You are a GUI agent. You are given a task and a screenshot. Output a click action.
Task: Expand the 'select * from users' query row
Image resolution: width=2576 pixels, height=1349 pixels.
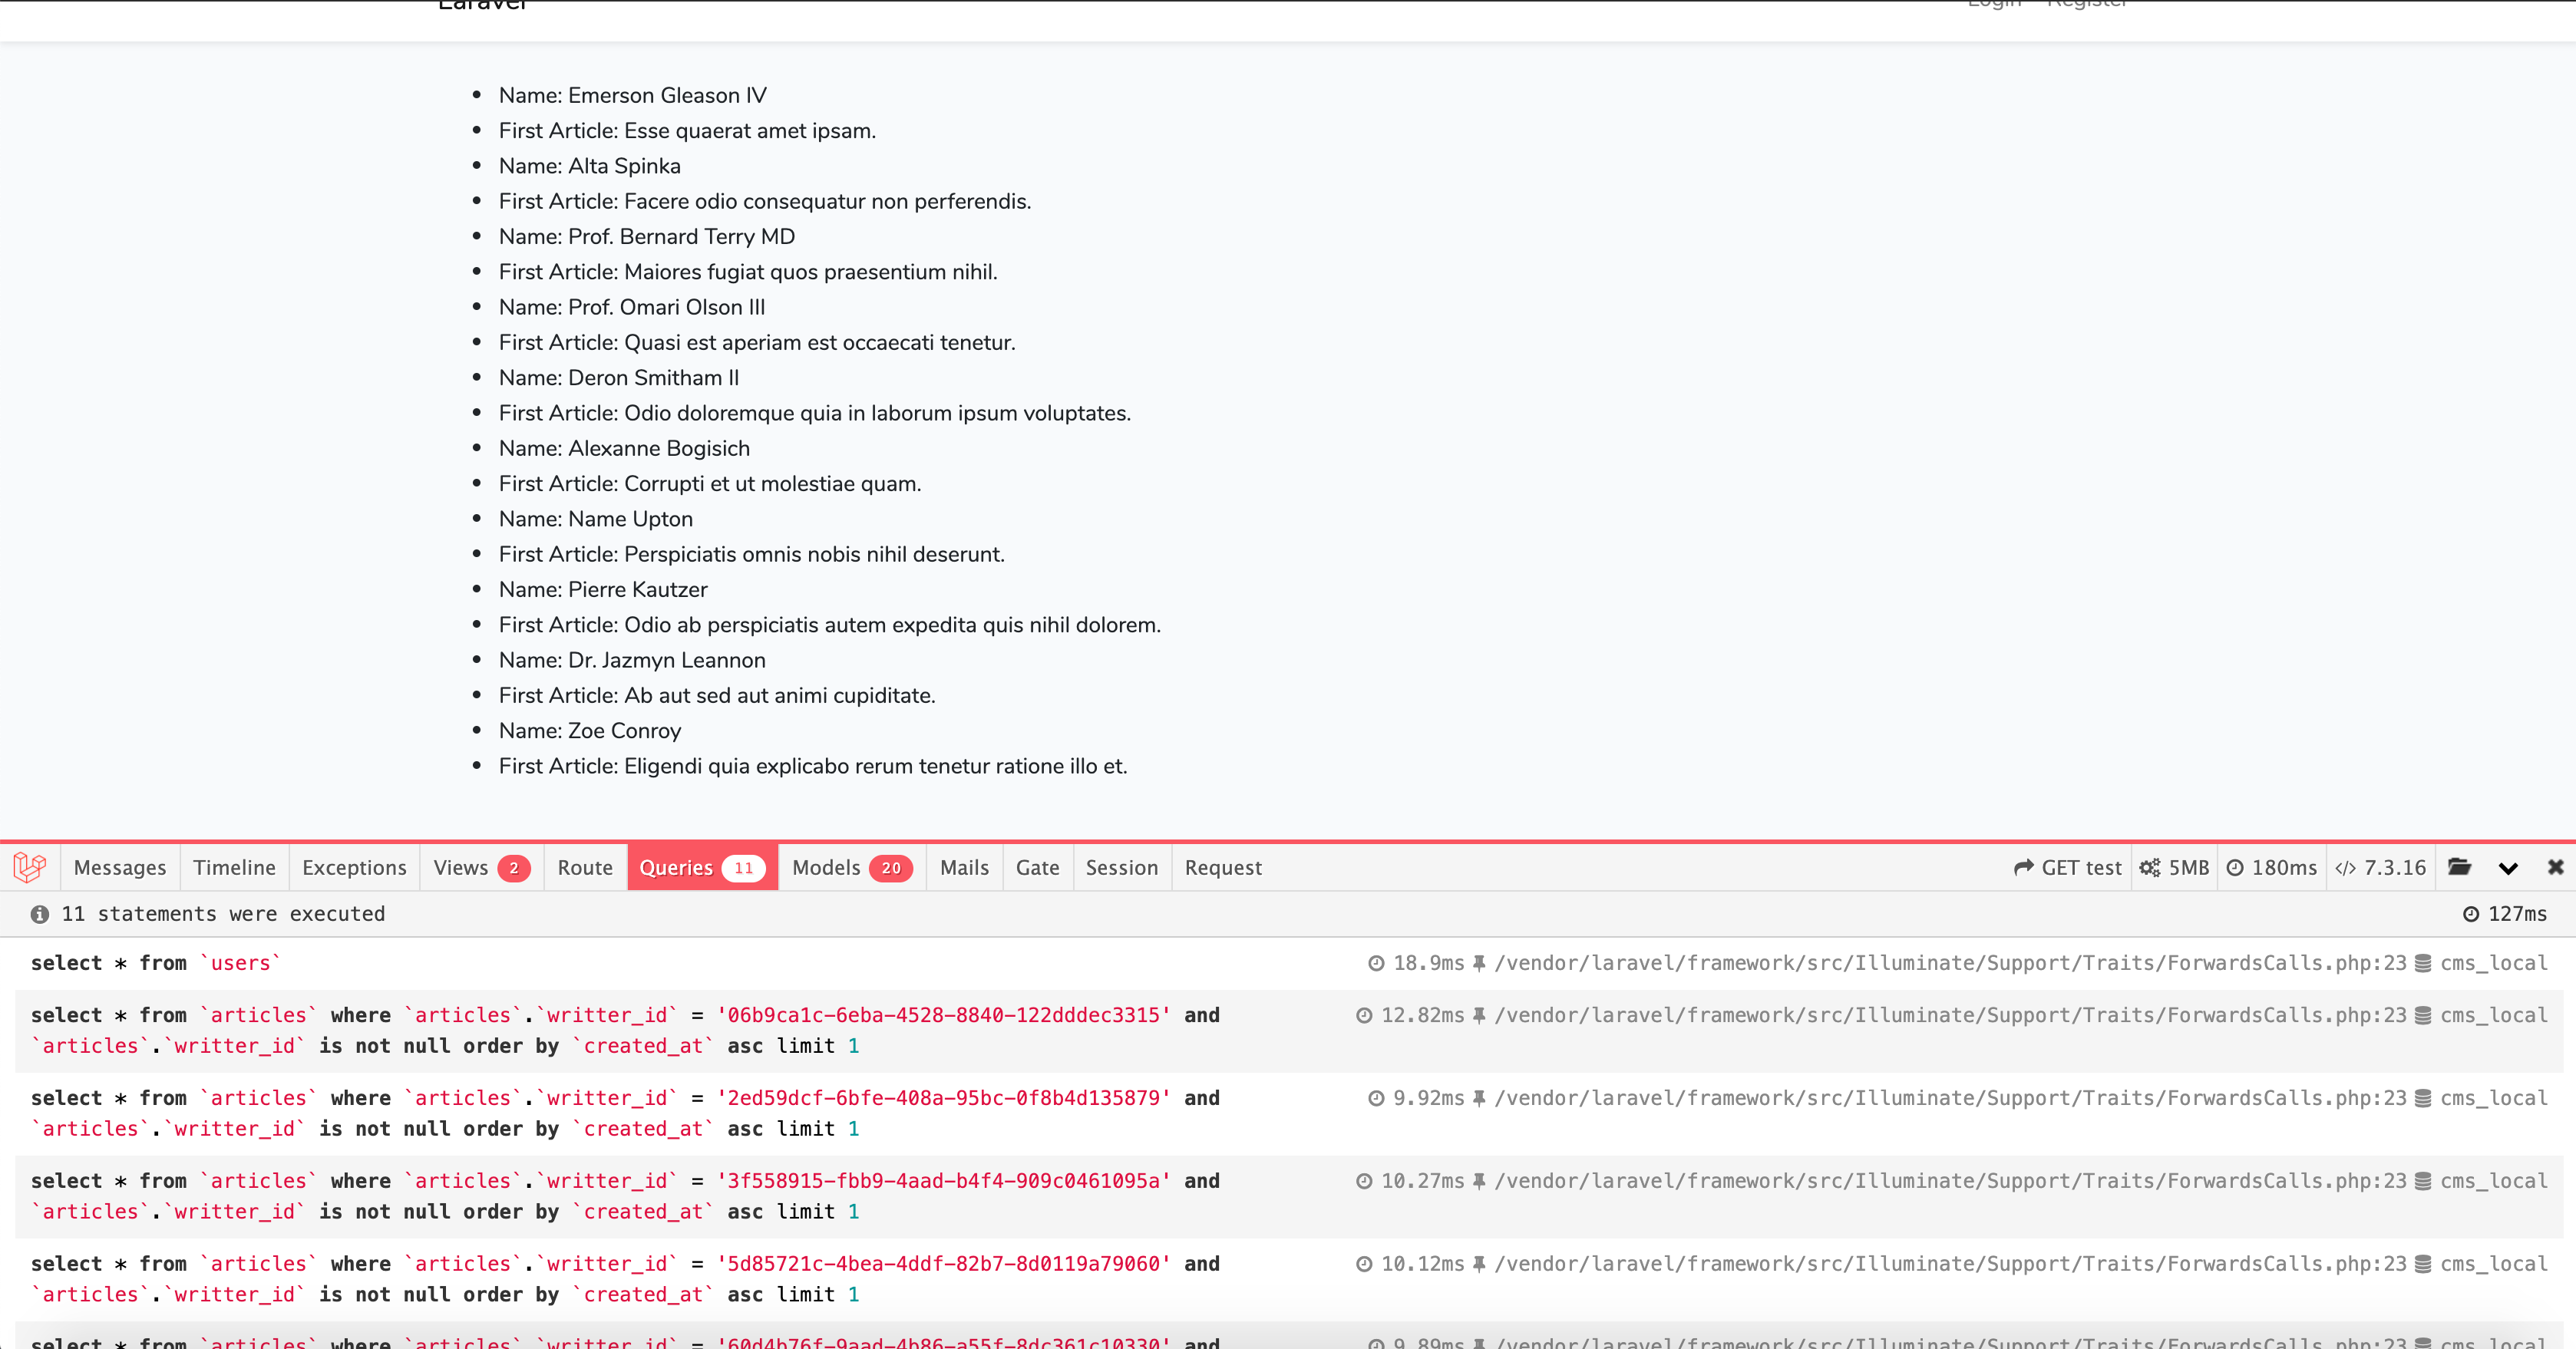[x=155, y=963]
